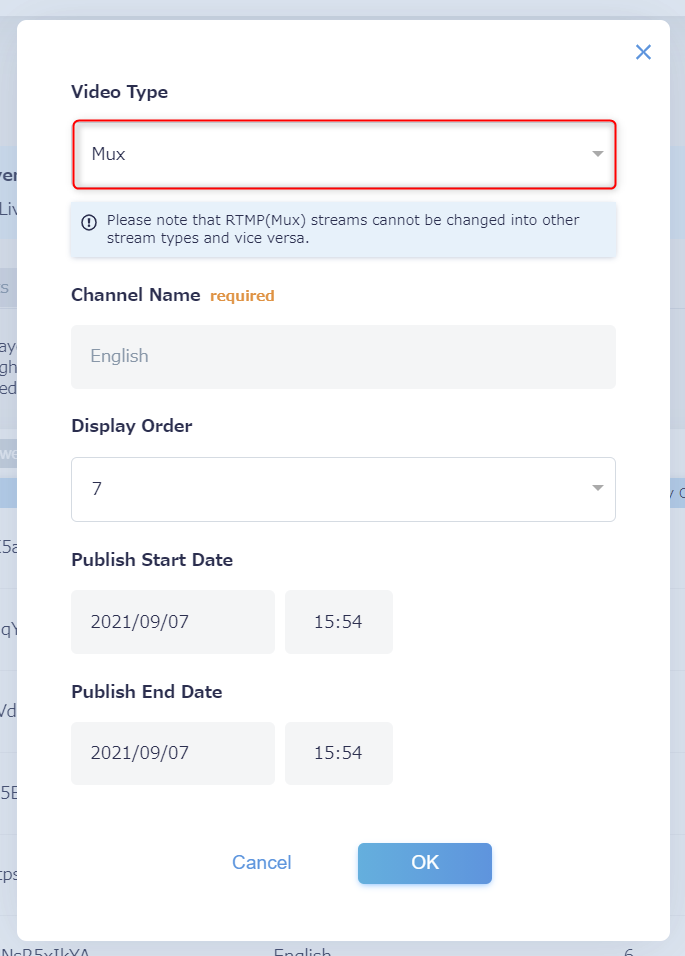Select the Publish End Date time field
Screen dimensions: 685x956
(339, 753)
